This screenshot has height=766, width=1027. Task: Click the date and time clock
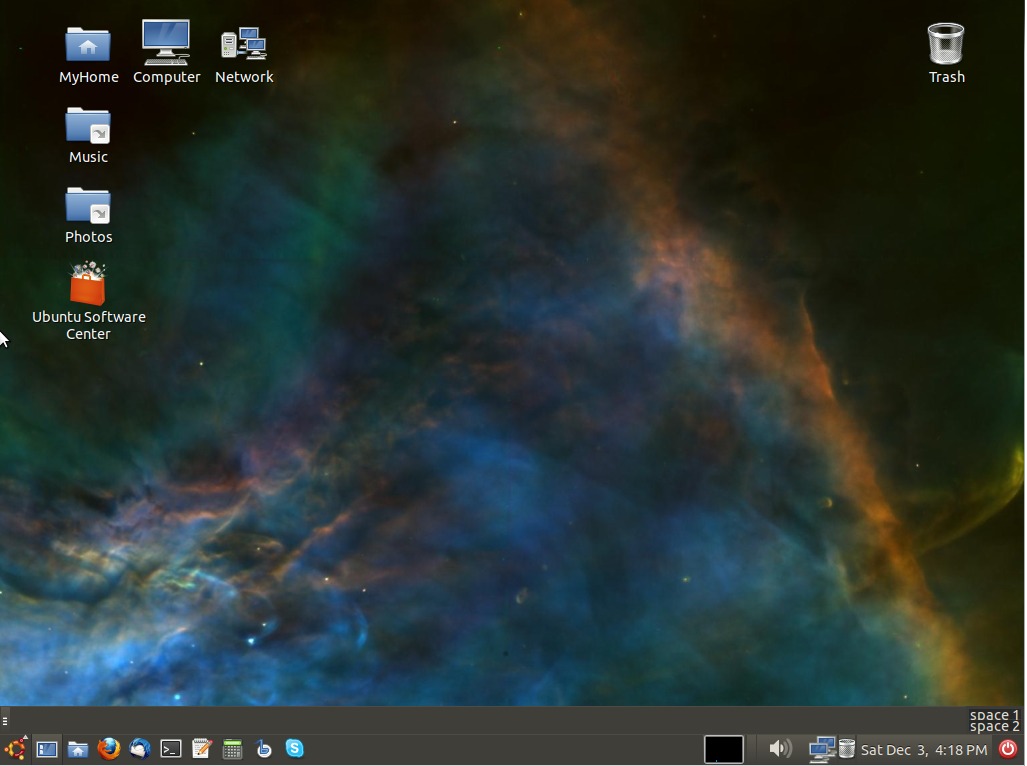[x=923, y=749]
